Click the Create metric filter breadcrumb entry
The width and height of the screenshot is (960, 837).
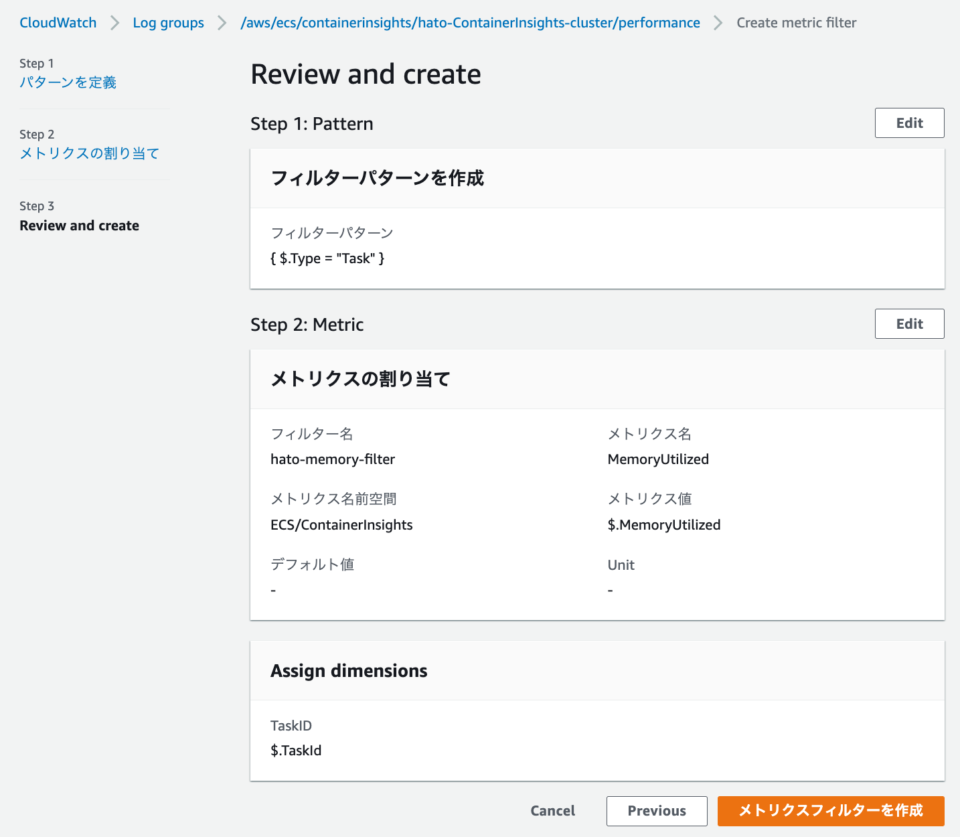click(796, 22)
